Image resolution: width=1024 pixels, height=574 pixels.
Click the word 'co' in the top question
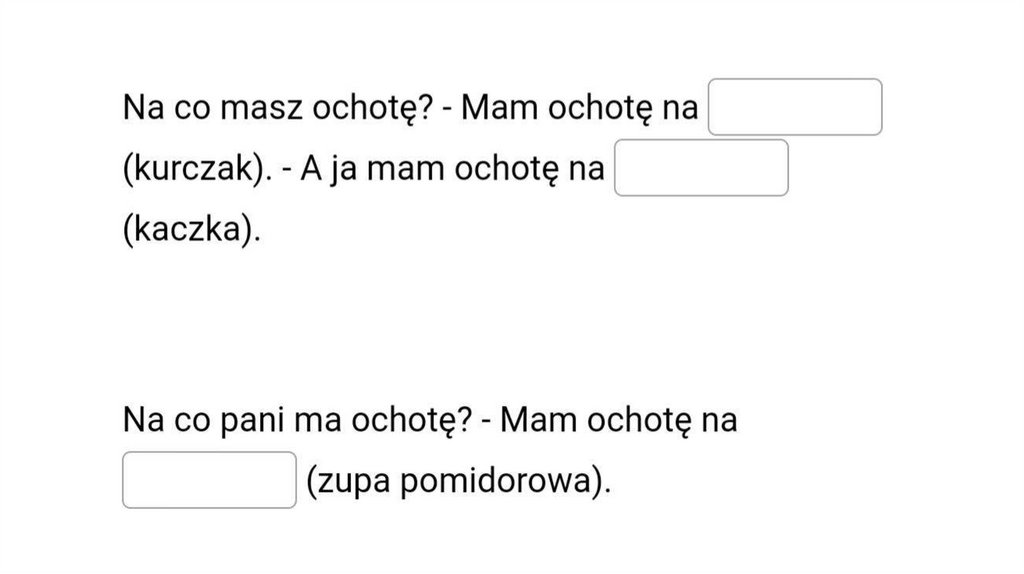pos(181,108)
